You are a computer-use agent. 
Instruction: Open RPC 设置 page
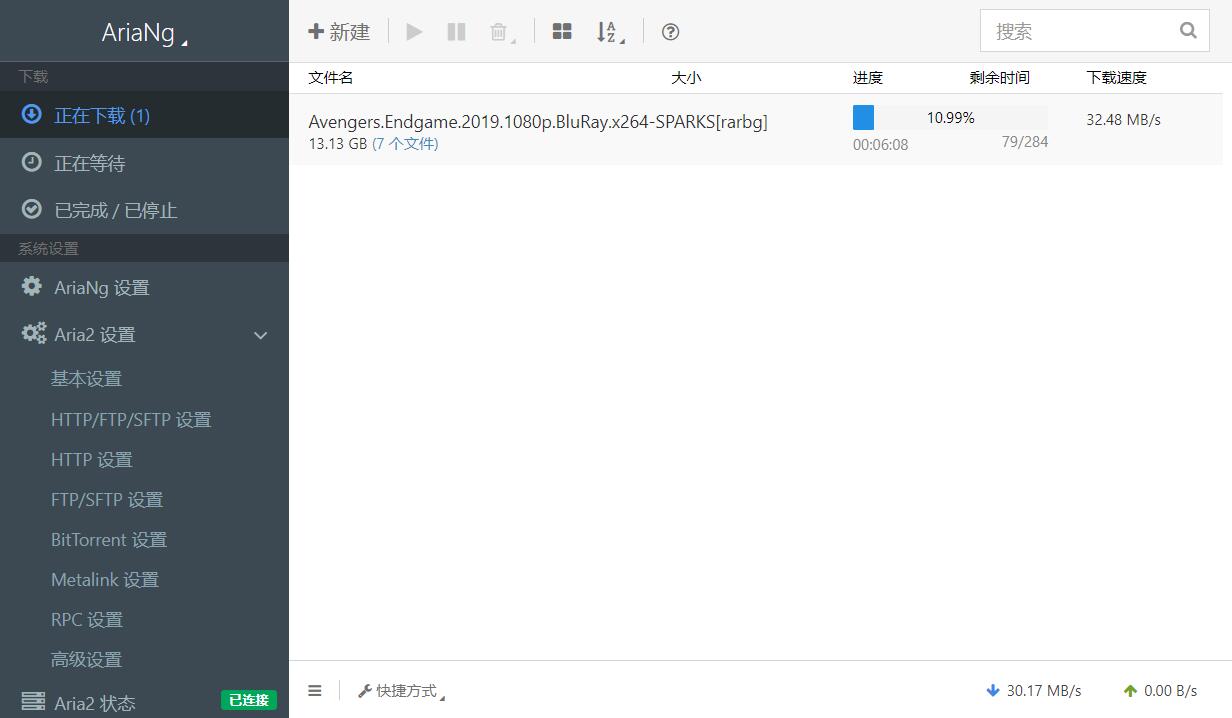pyautogui.click(x=87, y=619)
